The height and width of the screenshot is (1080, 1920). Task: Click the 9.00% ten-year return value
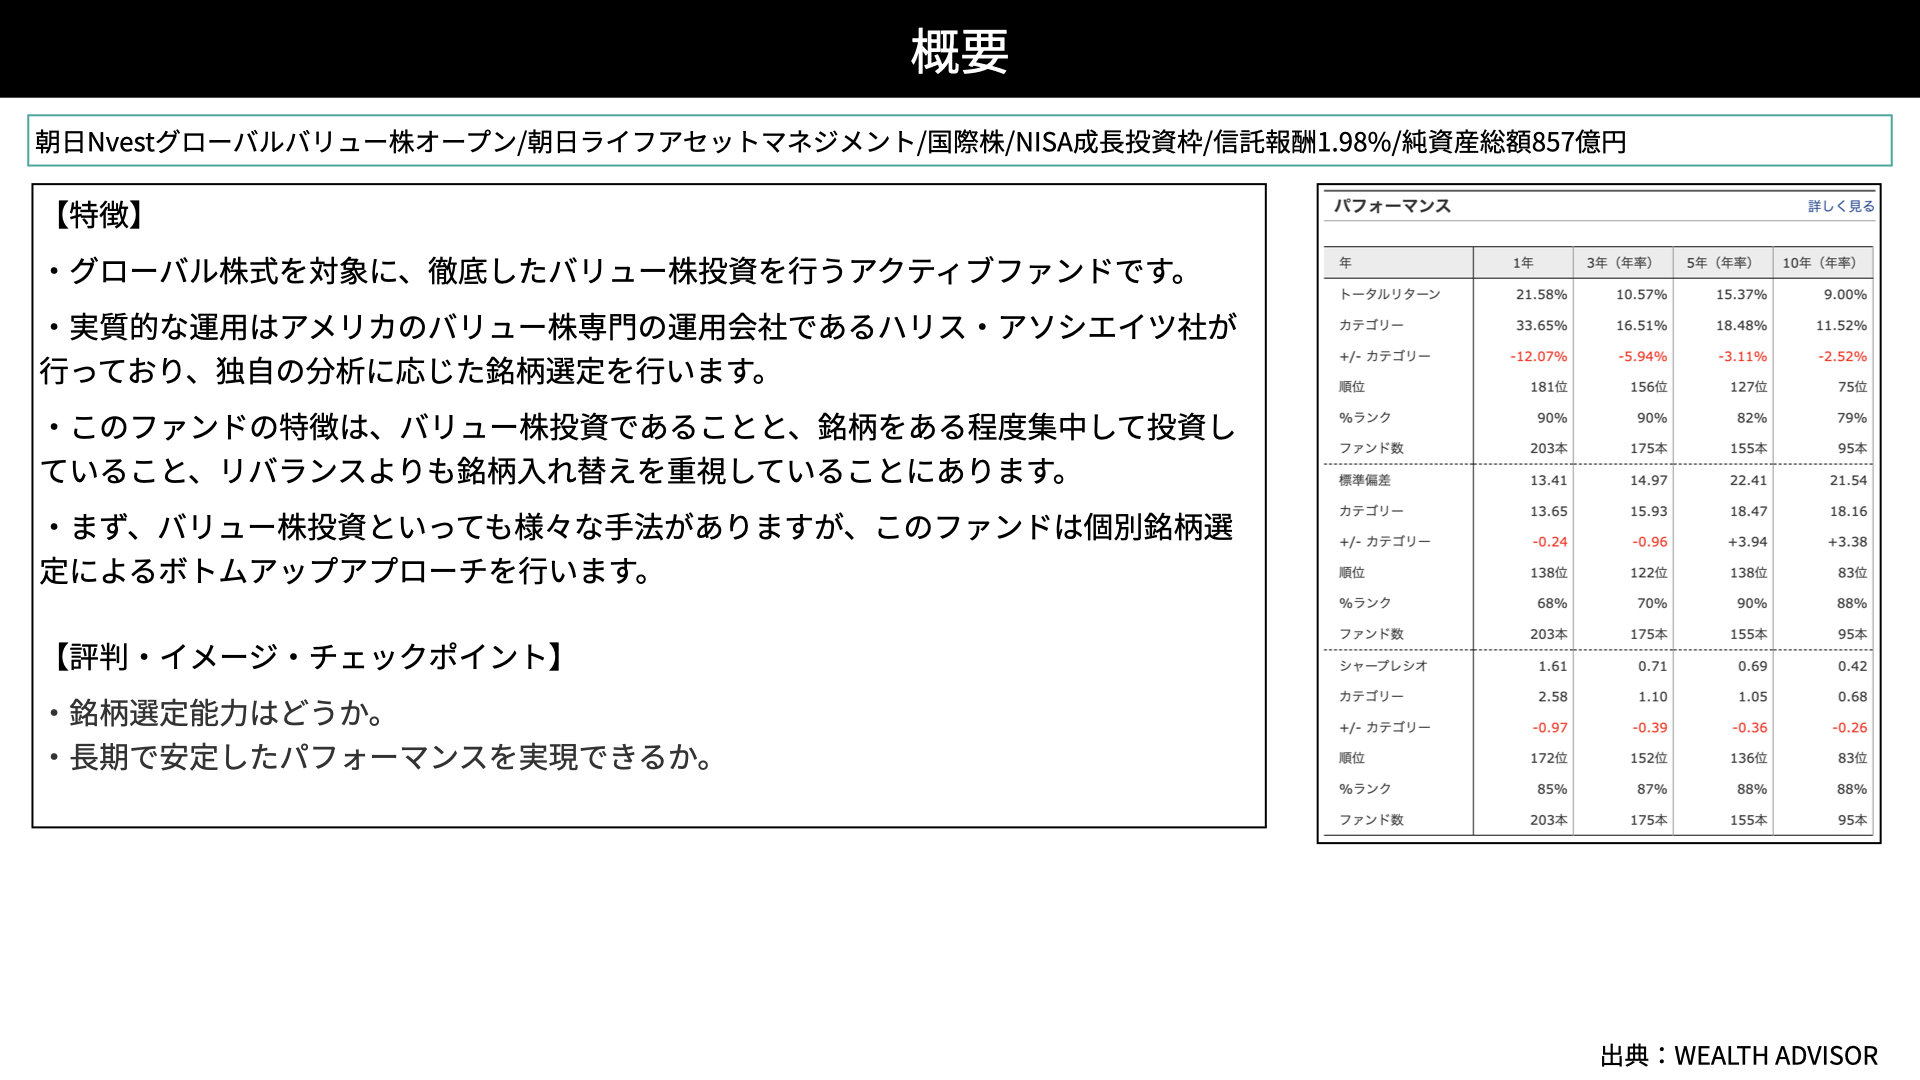click(1845, 294)
